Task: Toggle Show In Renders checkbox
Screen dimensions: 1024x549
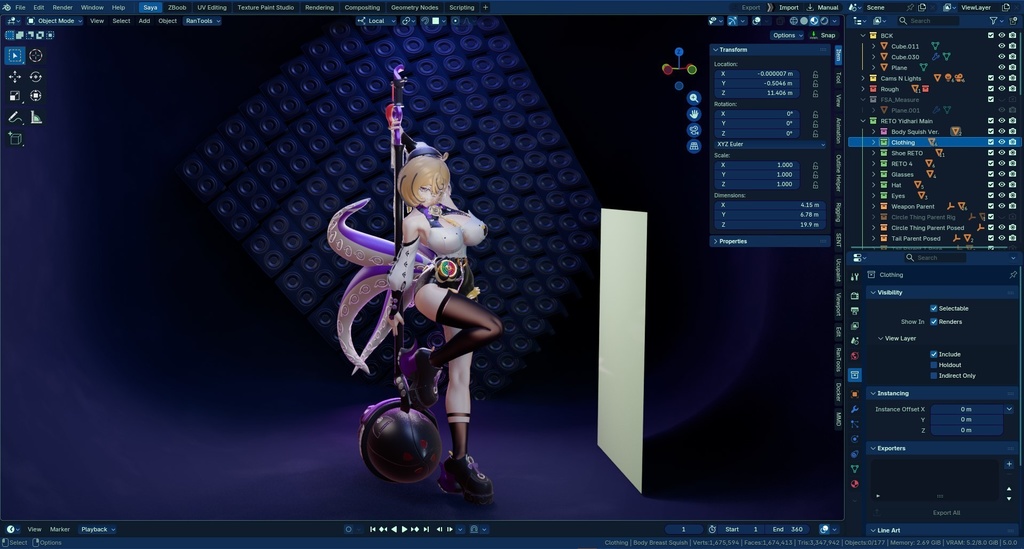Action: [x=934, y=322]
